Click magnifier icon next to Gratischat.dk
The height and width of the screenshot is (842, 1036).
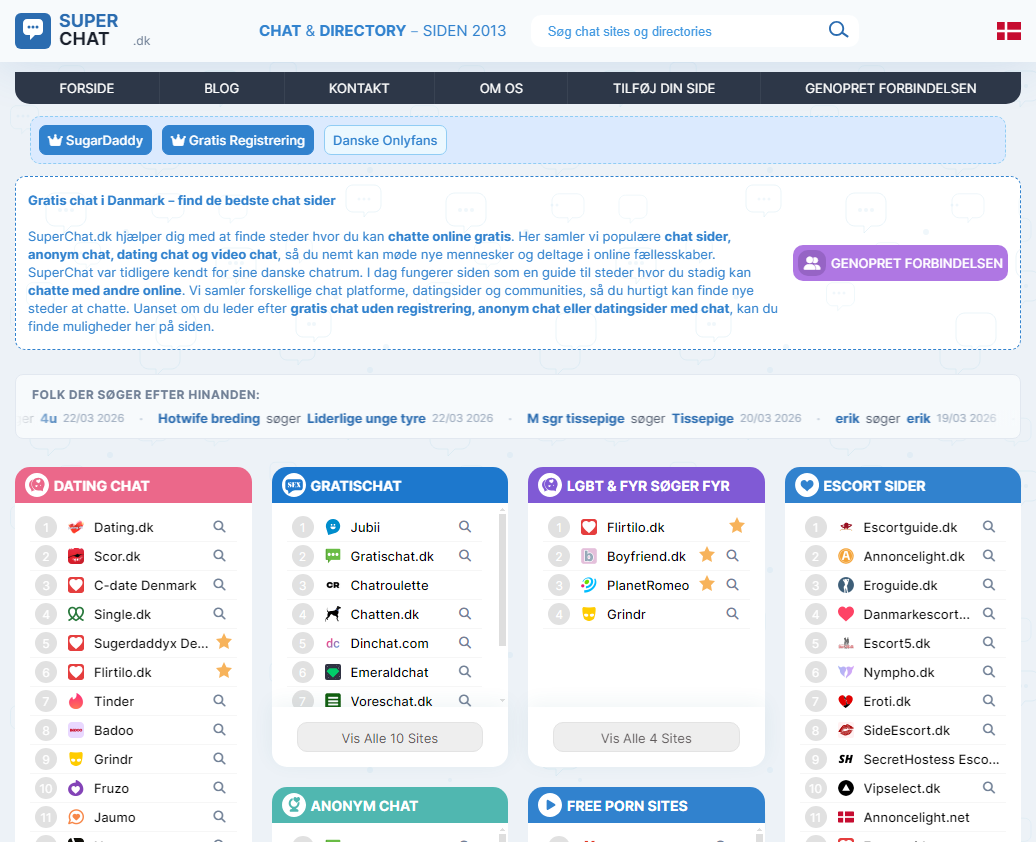coord(465,556)
